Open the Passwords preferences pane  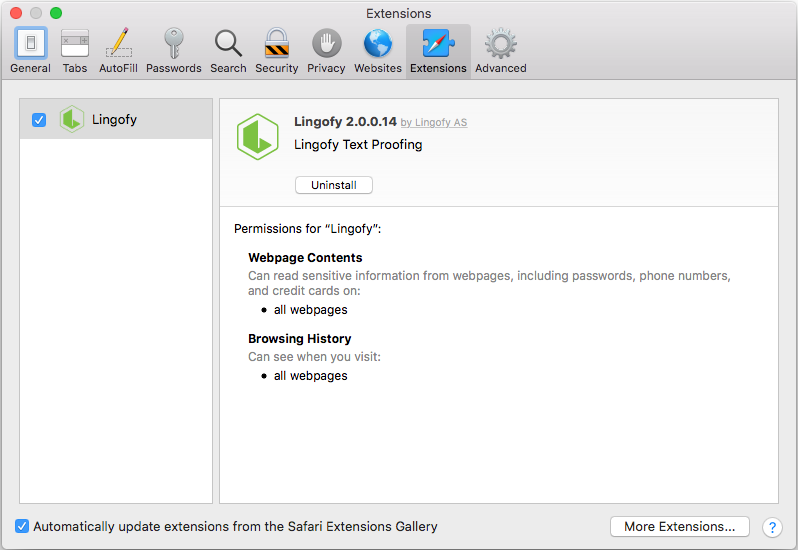pyautogui.click(x=174, y=51)
